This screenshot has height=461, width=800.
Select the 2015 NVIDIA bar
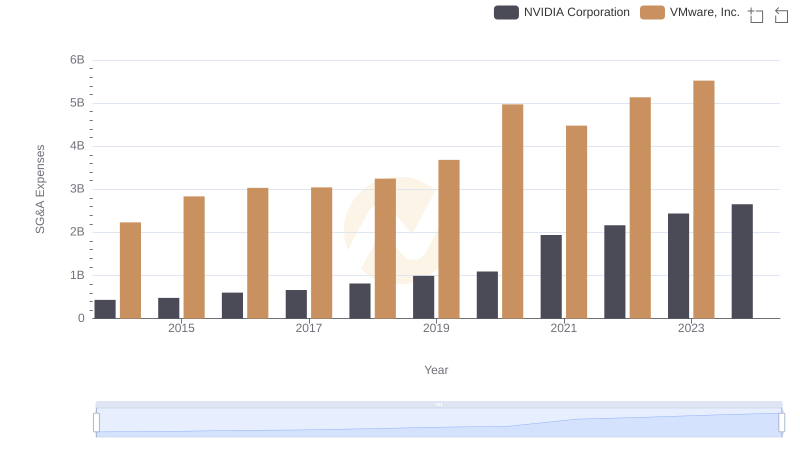click(x=169, y=308)
